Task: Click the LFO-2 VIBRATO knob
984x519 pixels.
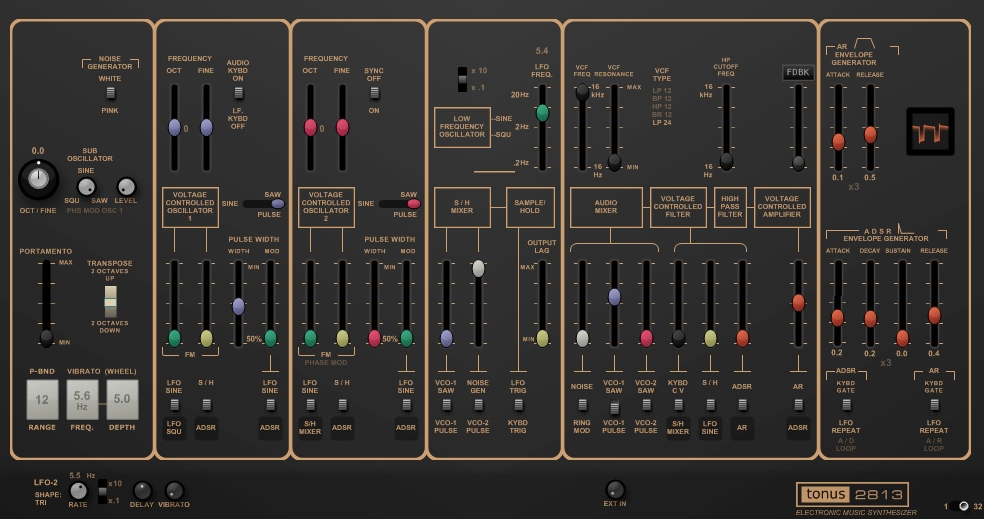Action: 174,490
